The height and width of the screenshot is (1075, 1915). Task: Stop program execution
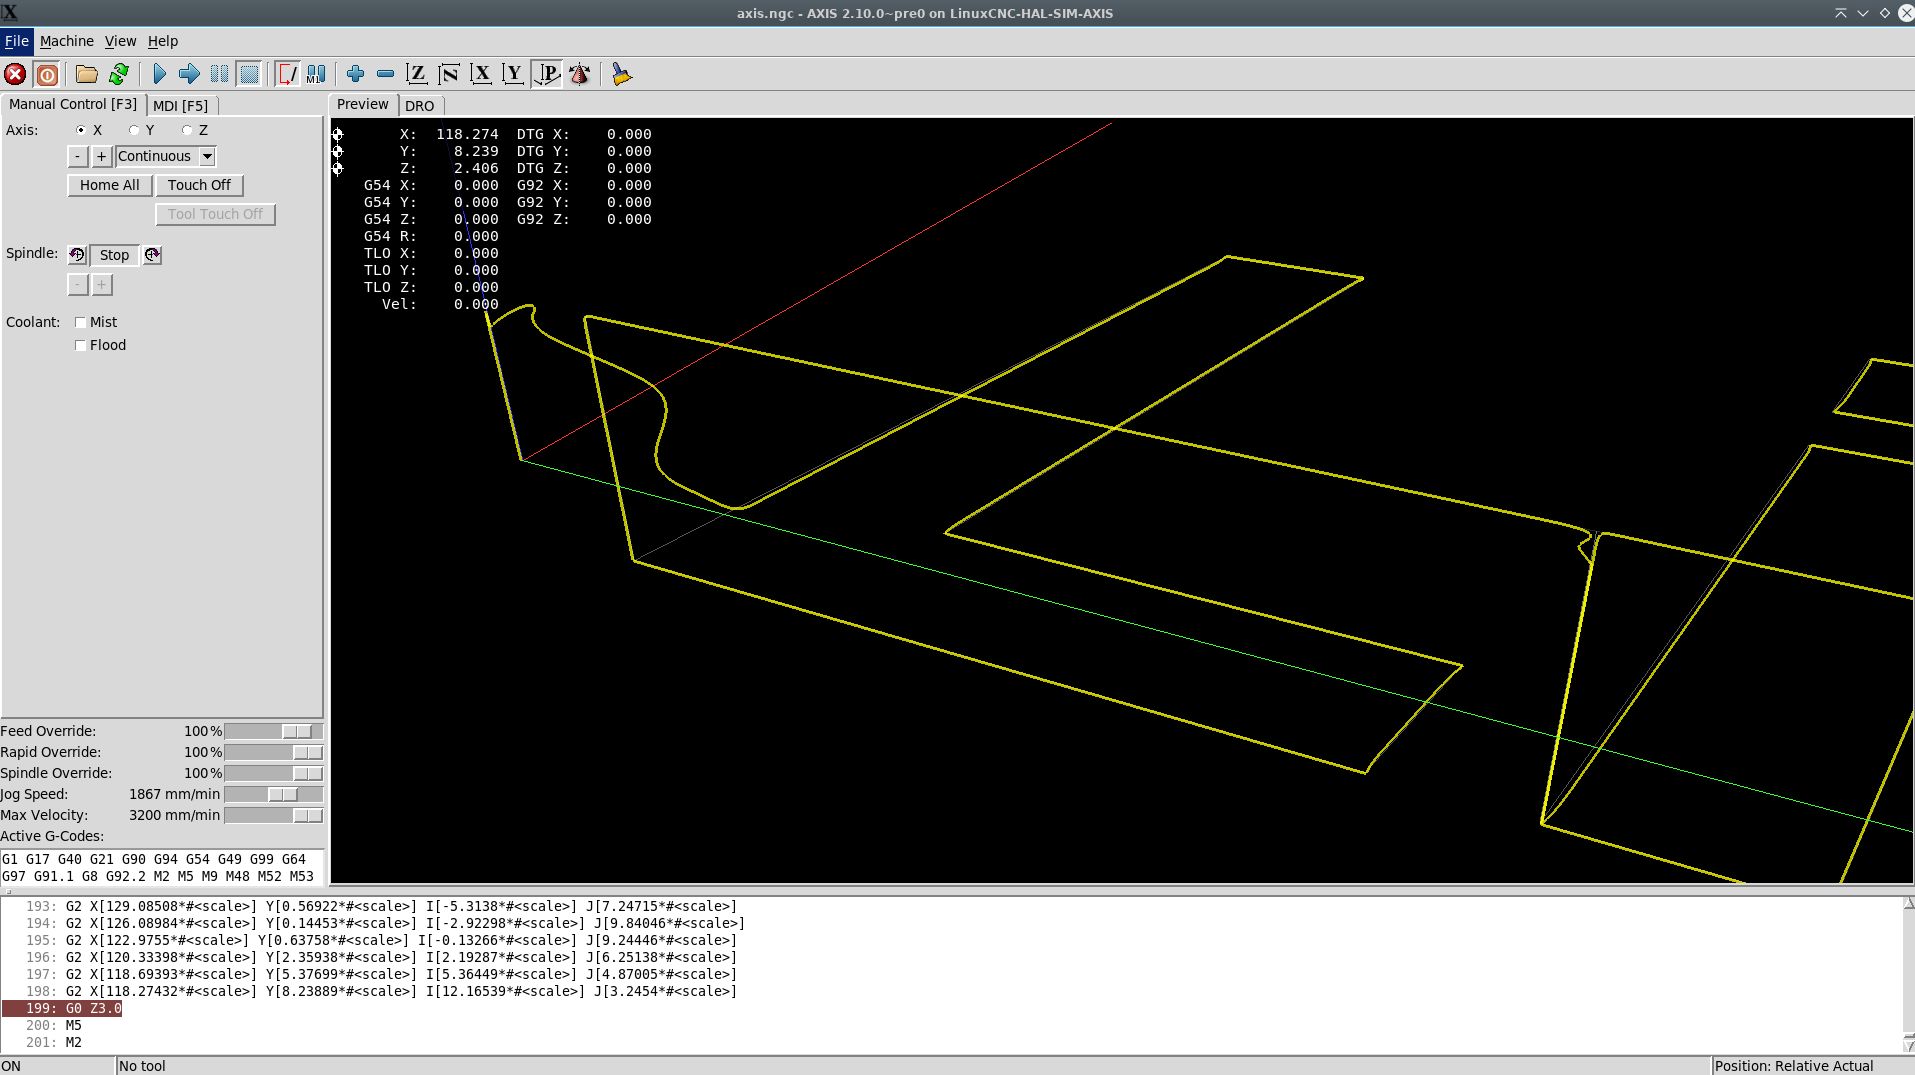pyautogui.click(x=249, y=74)
